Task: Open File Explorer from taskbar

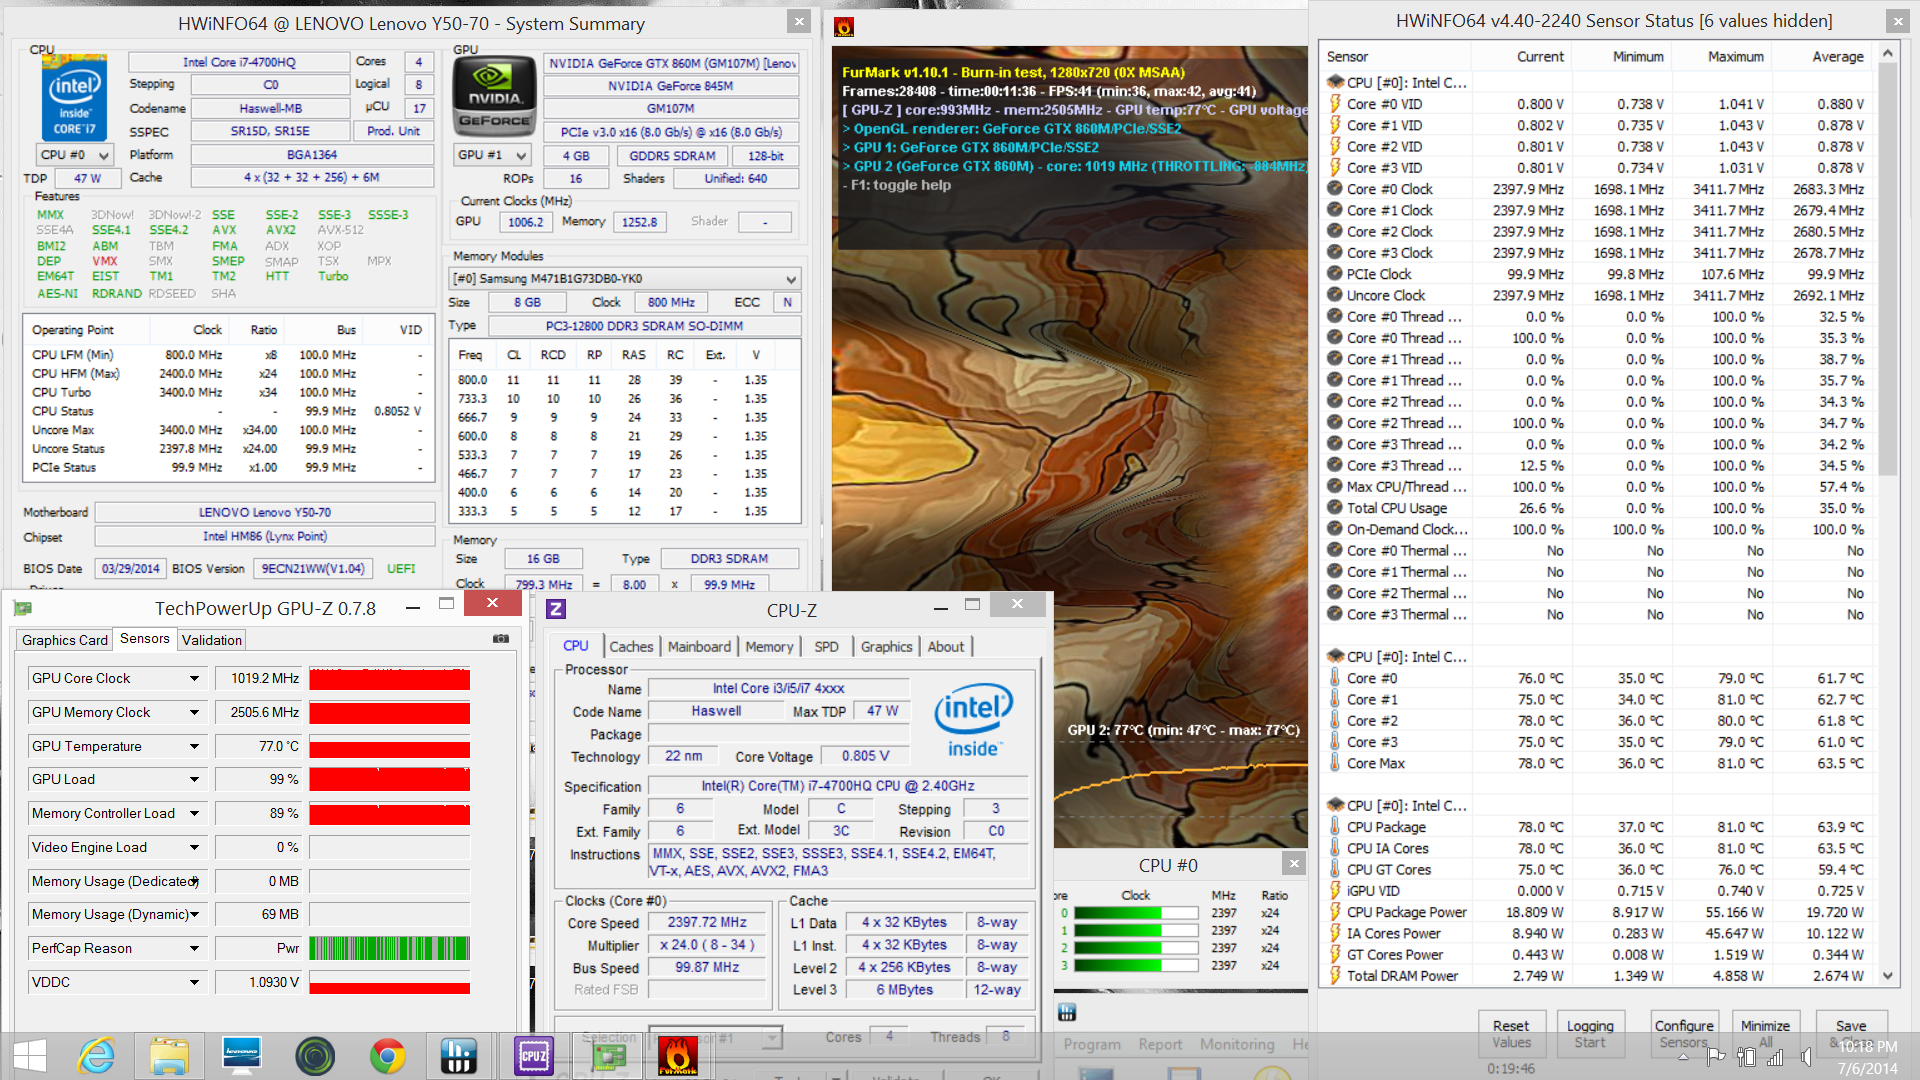Action: point(169,1056)
